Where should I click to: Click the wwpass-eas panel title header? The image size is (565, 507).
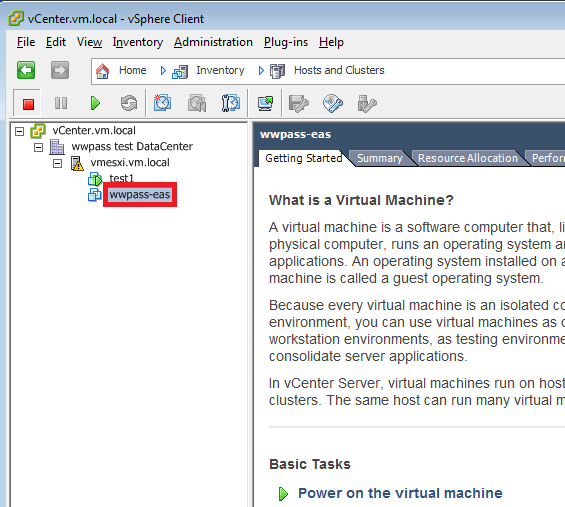pos(295,134)
